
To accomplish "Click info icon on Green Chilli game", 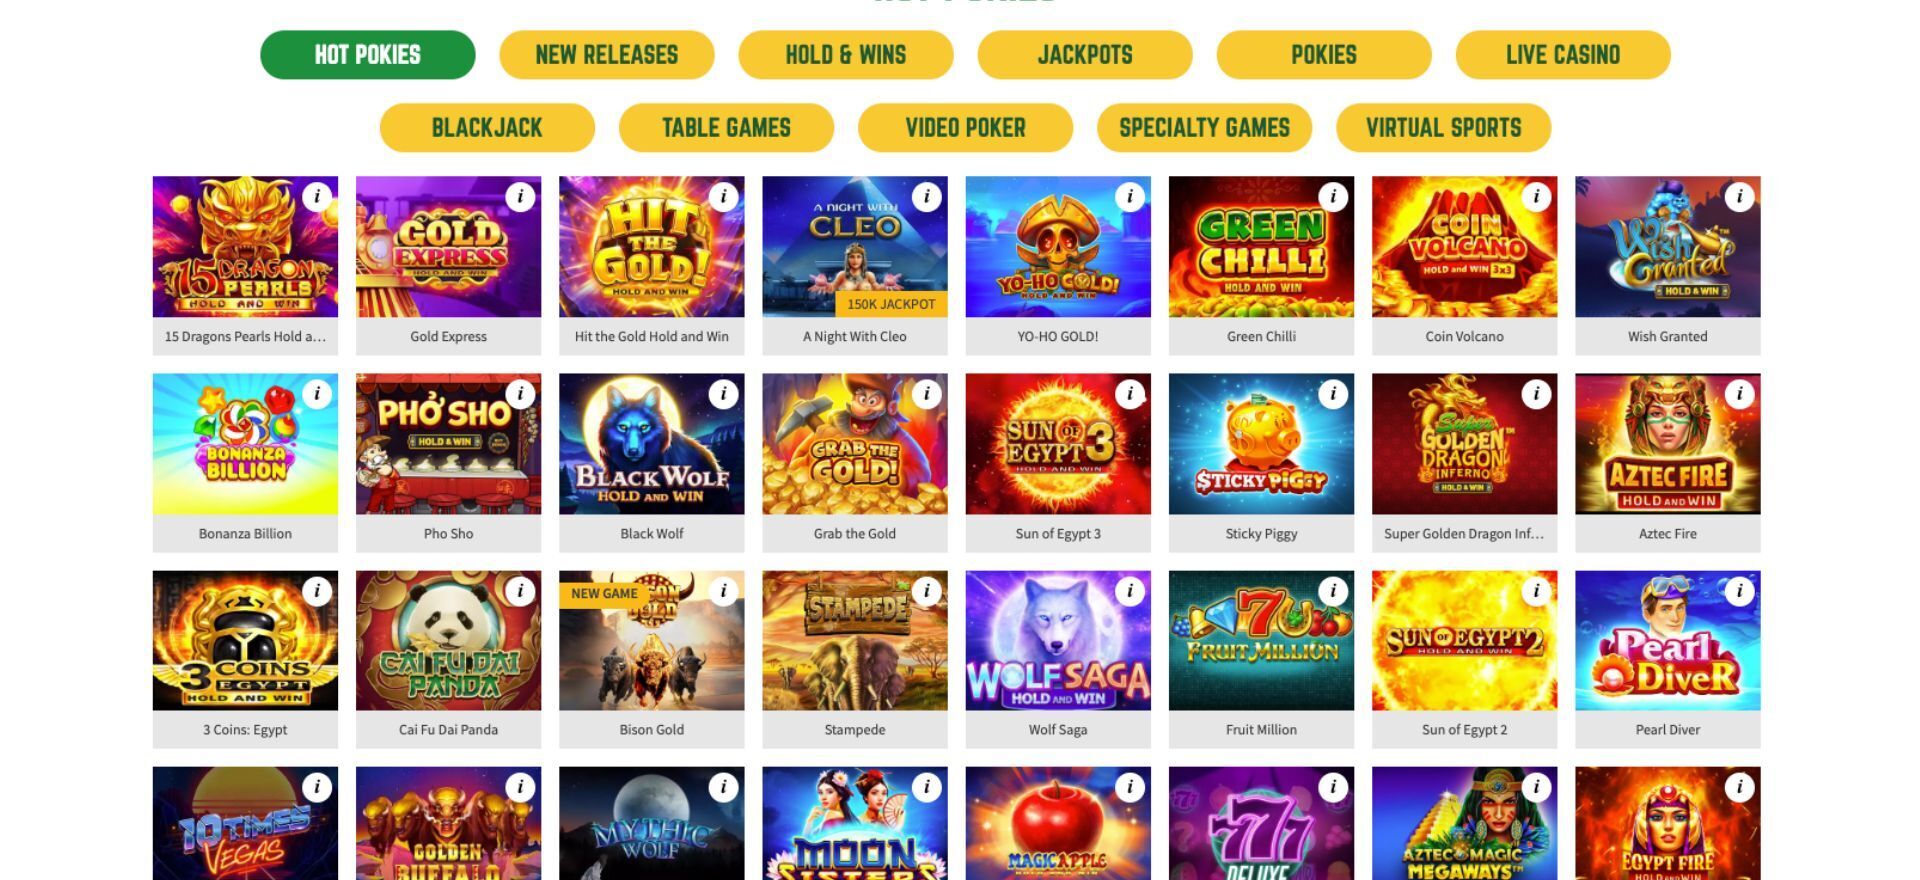I will 1333,197.
